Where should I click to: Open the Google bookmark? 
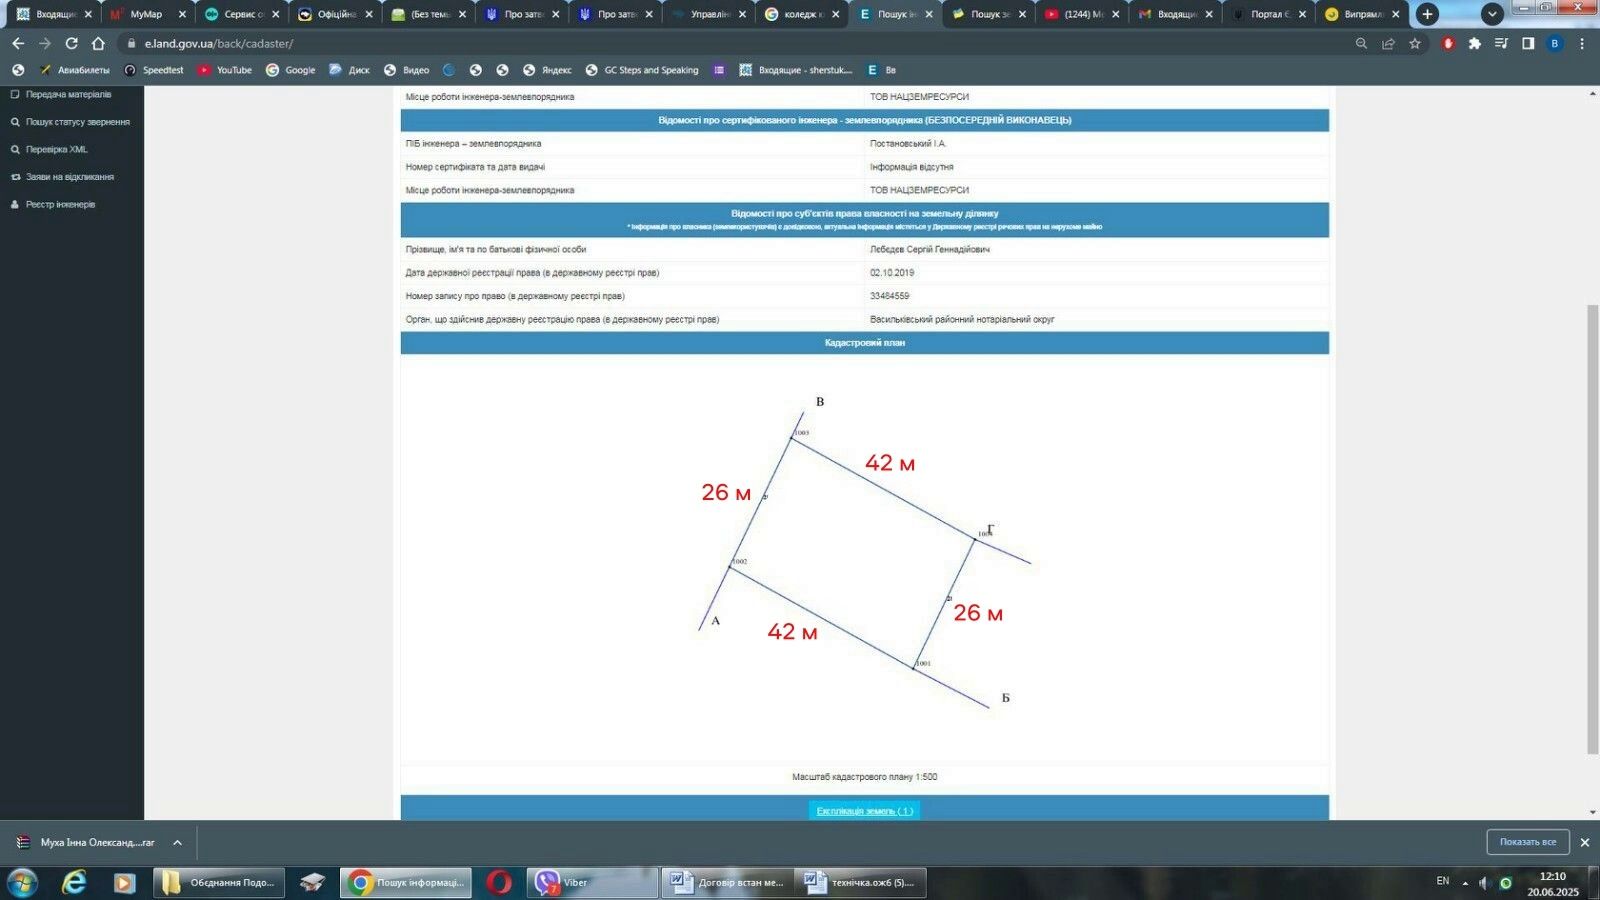tap(291, 70)
